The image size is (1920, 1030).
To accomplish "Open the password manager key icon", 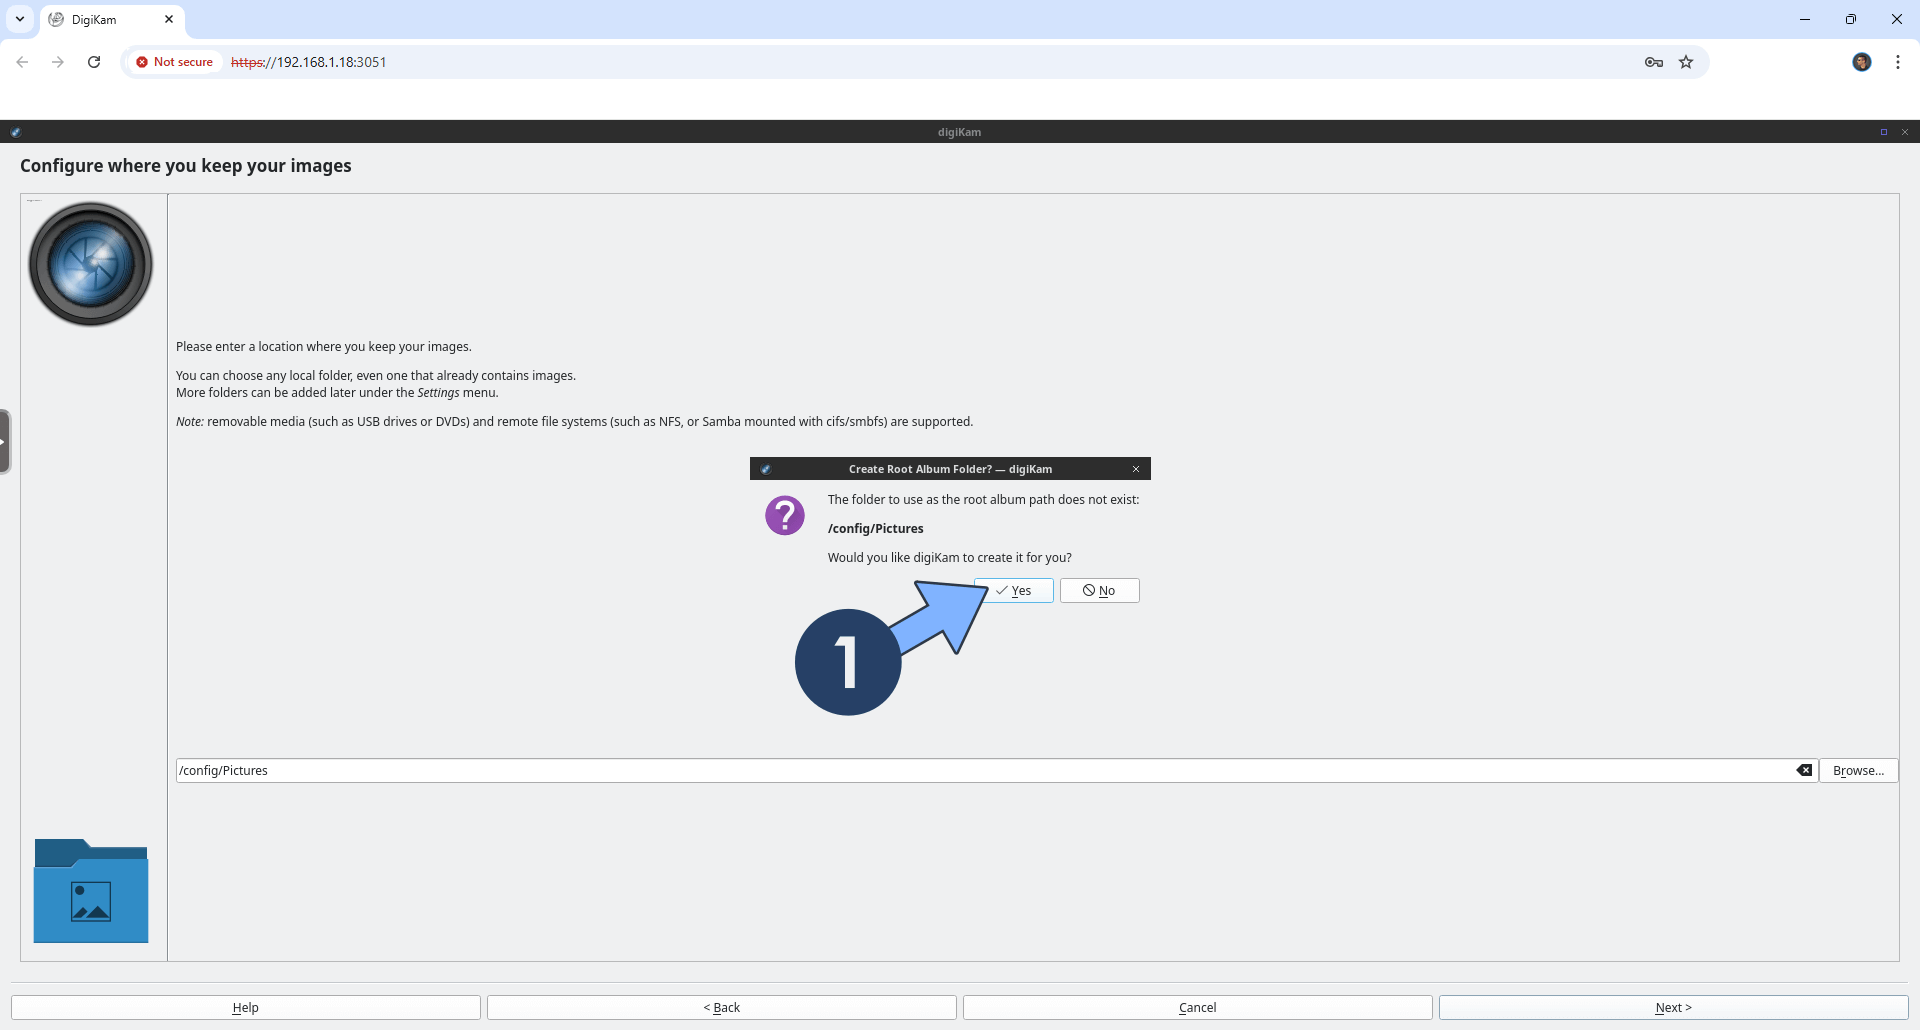I will (1654, 62).
